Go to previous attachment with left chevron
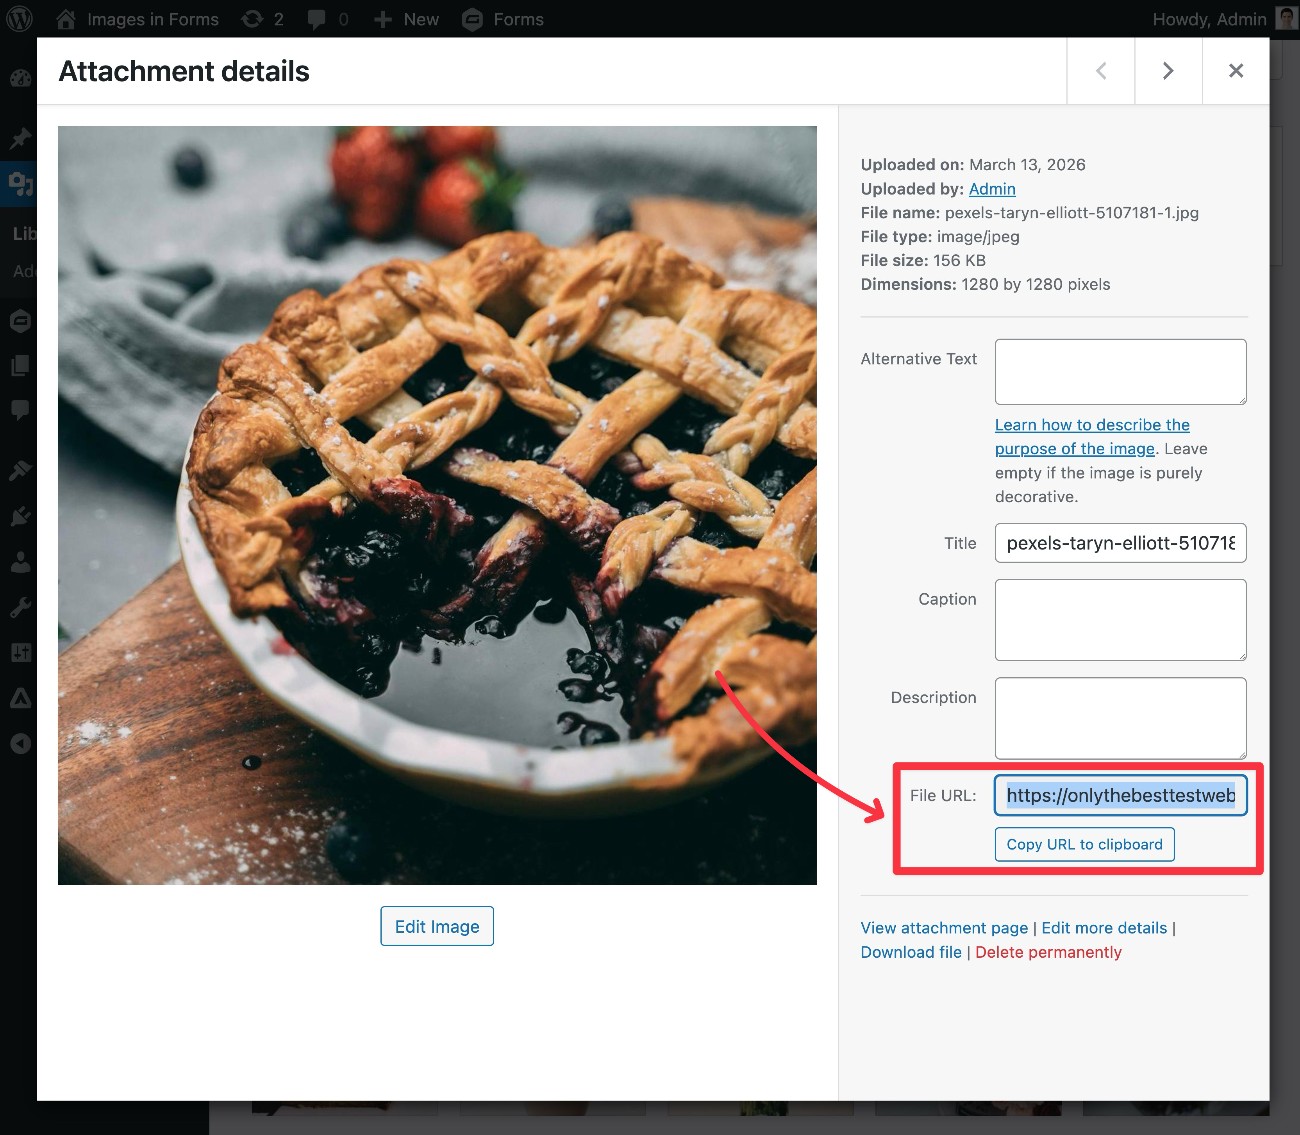1300x1135 pixels. click(x=1101, y=71)
